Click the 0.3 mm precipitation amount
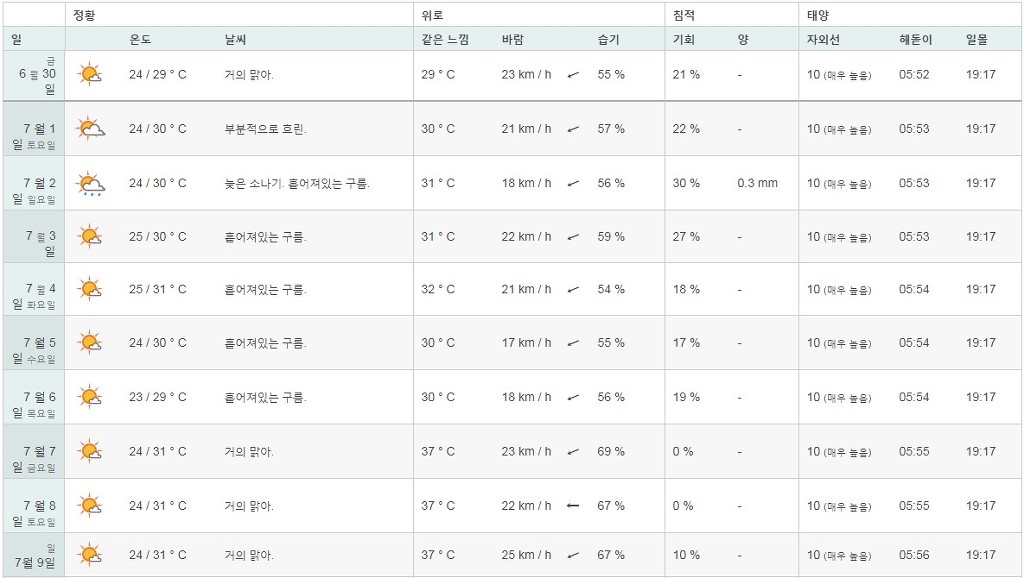 click(x=757, y=183)
